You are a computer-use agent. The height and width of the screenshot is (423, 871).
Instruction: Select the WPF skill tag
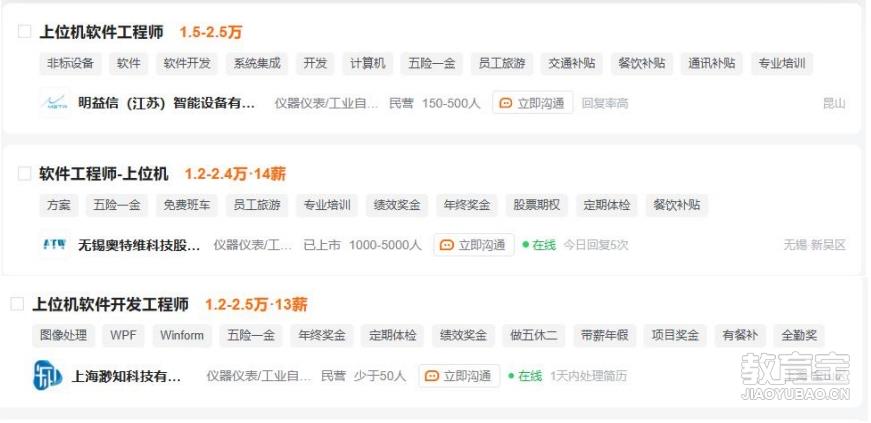click(123, 335)
